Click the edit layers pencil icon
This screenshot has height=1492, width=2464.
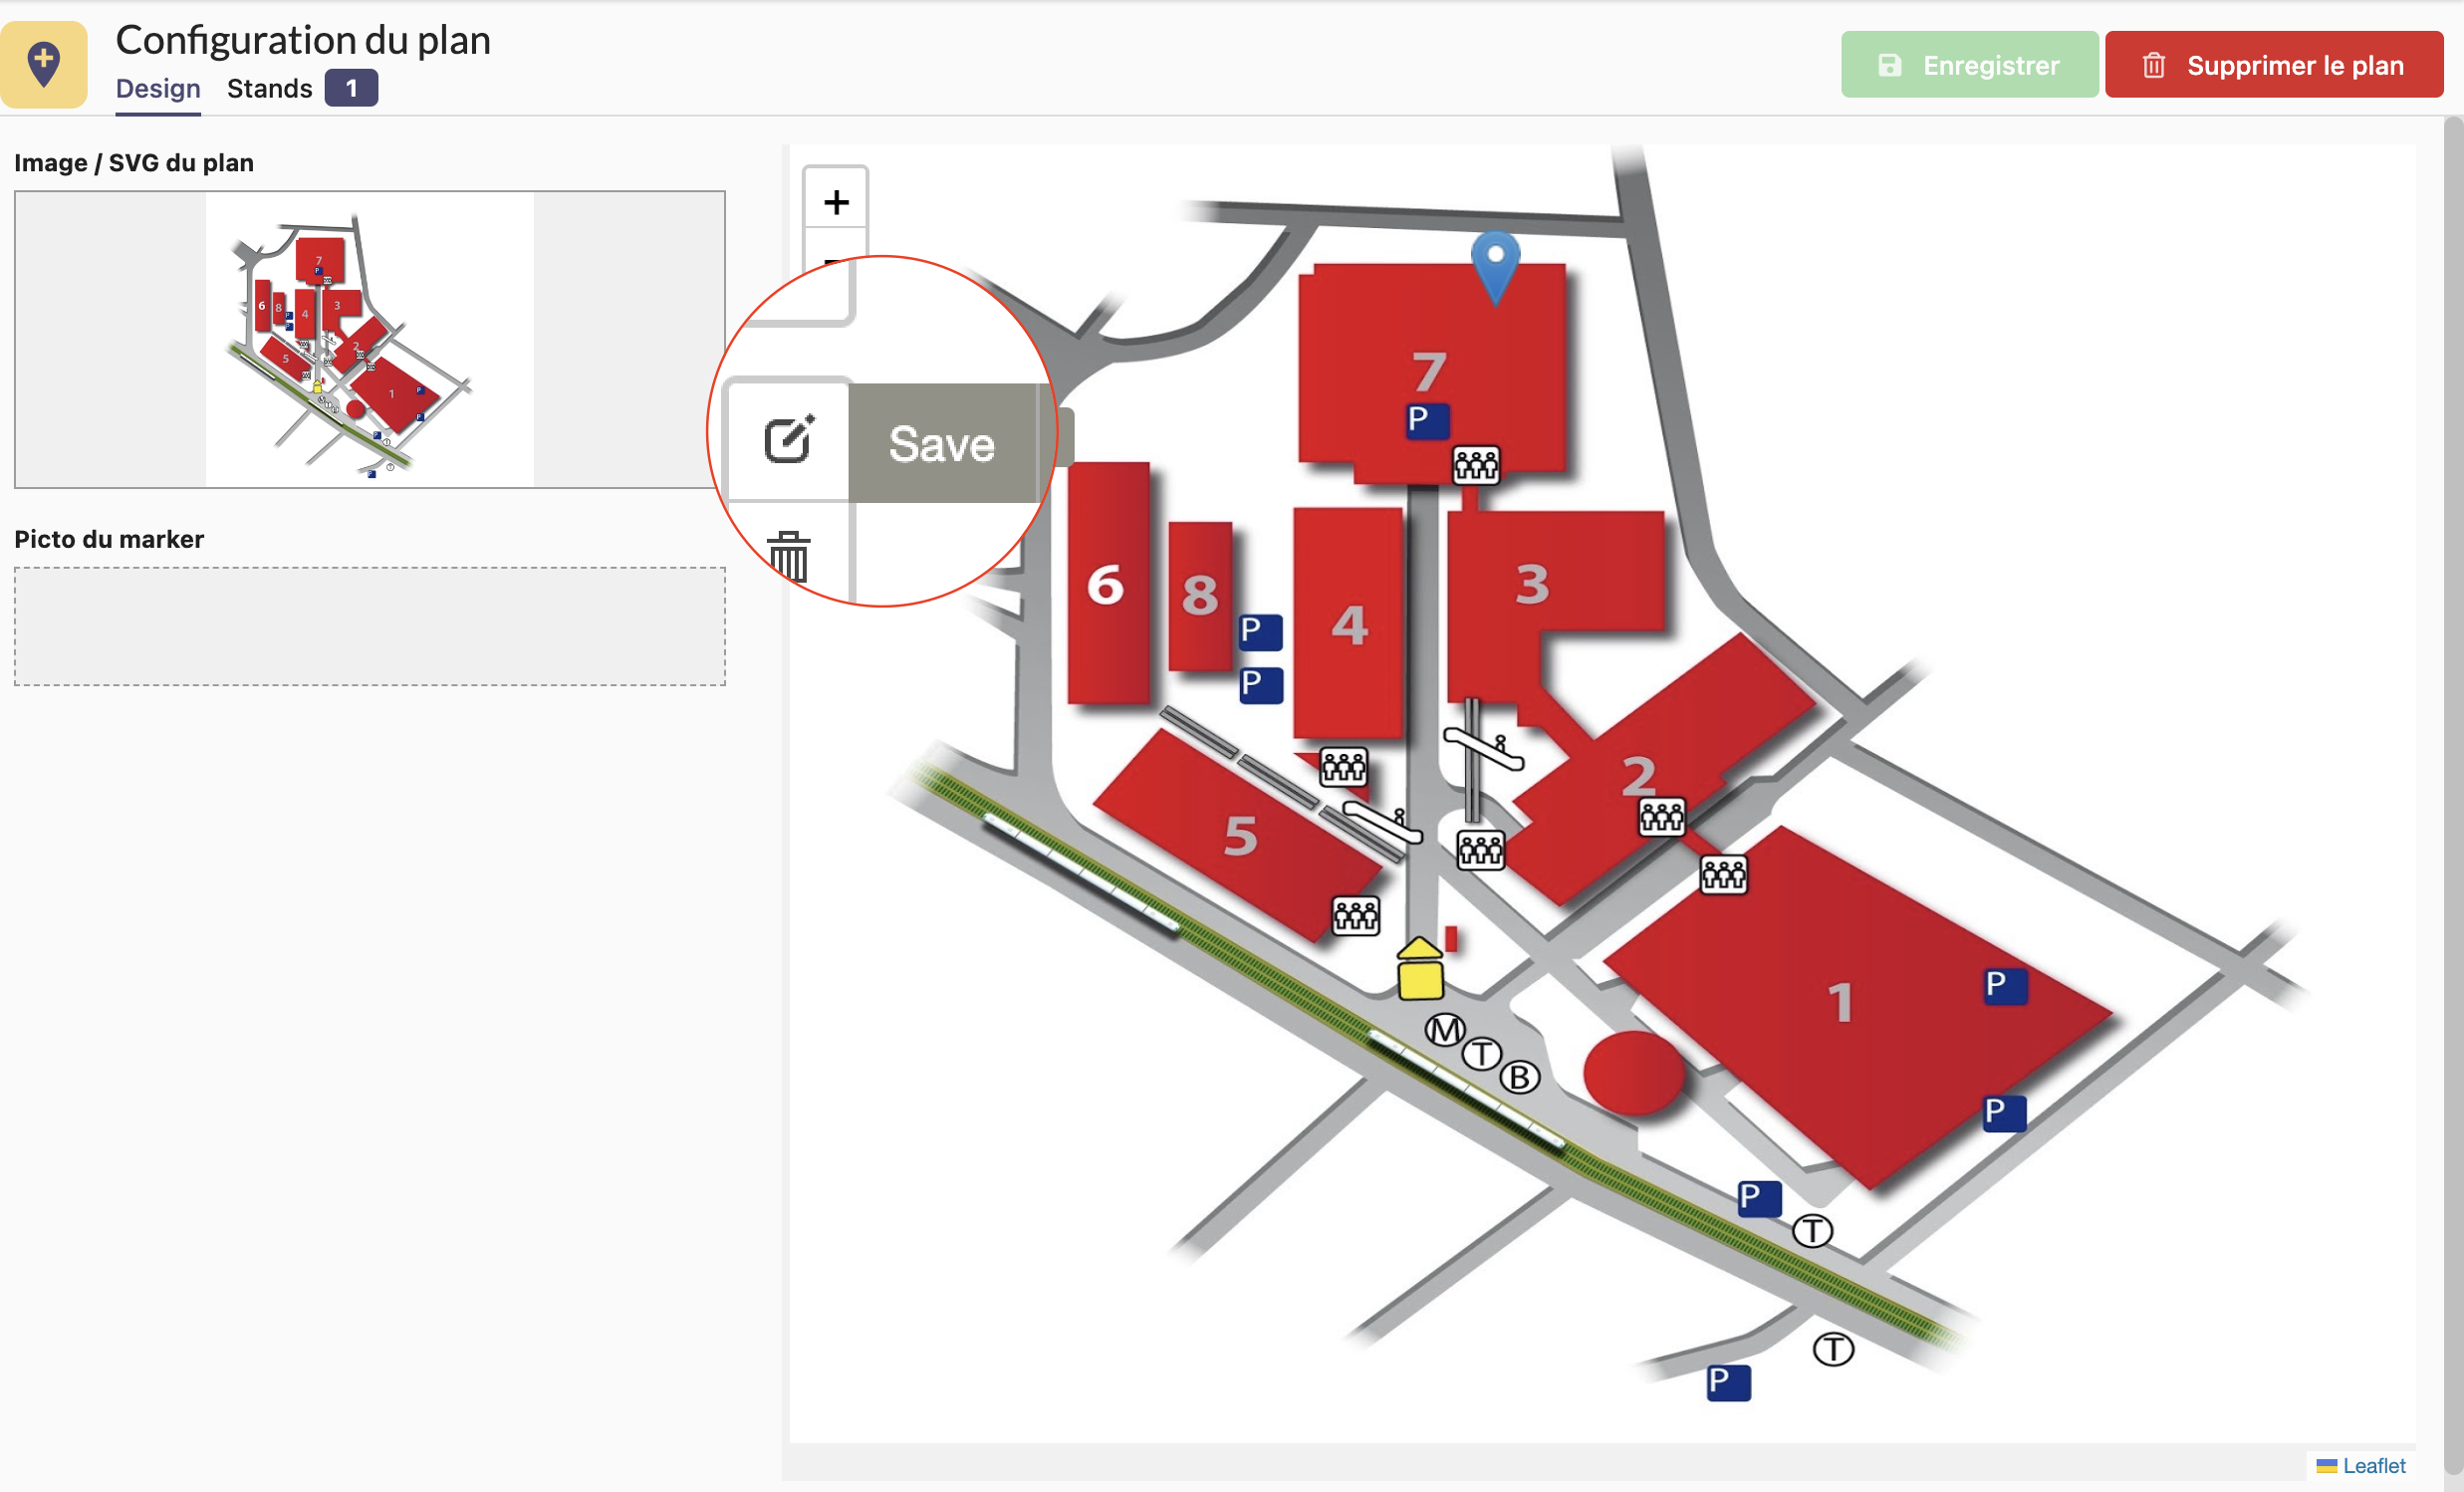pos(789,440)
